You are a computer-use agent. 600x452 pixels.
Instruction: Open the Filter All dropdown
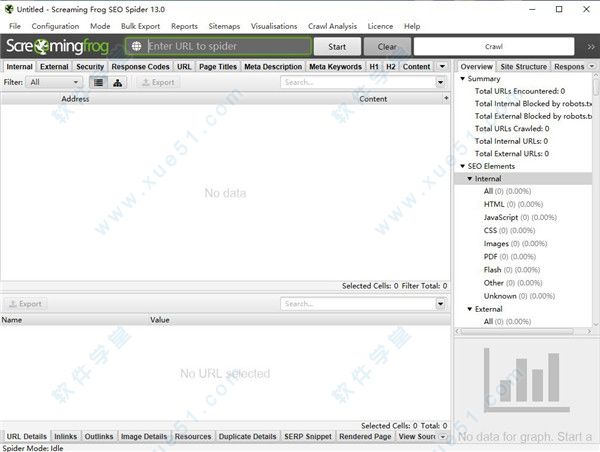pos(54,82)
